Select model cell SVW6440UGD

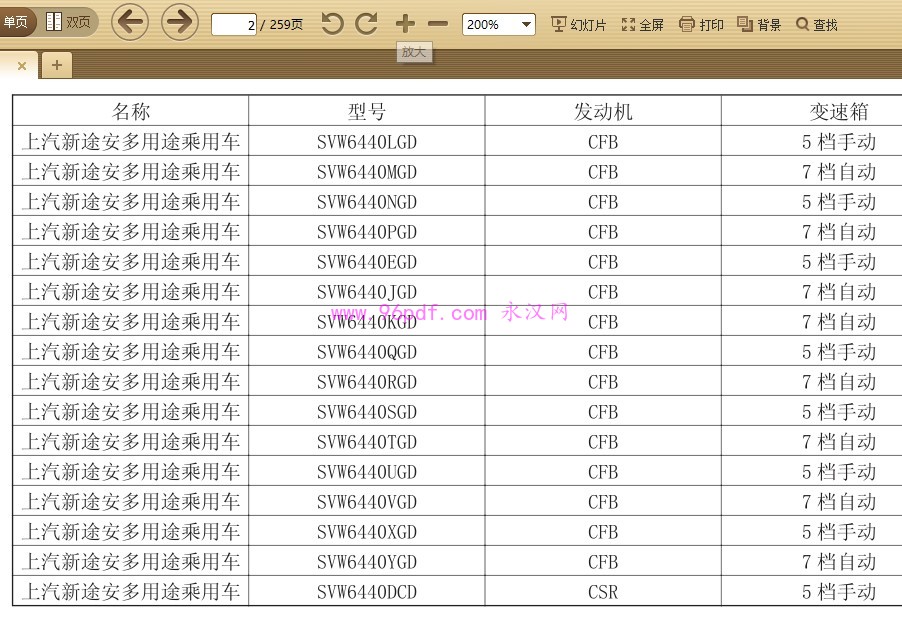pyautogui.click(x=367, y=471)
